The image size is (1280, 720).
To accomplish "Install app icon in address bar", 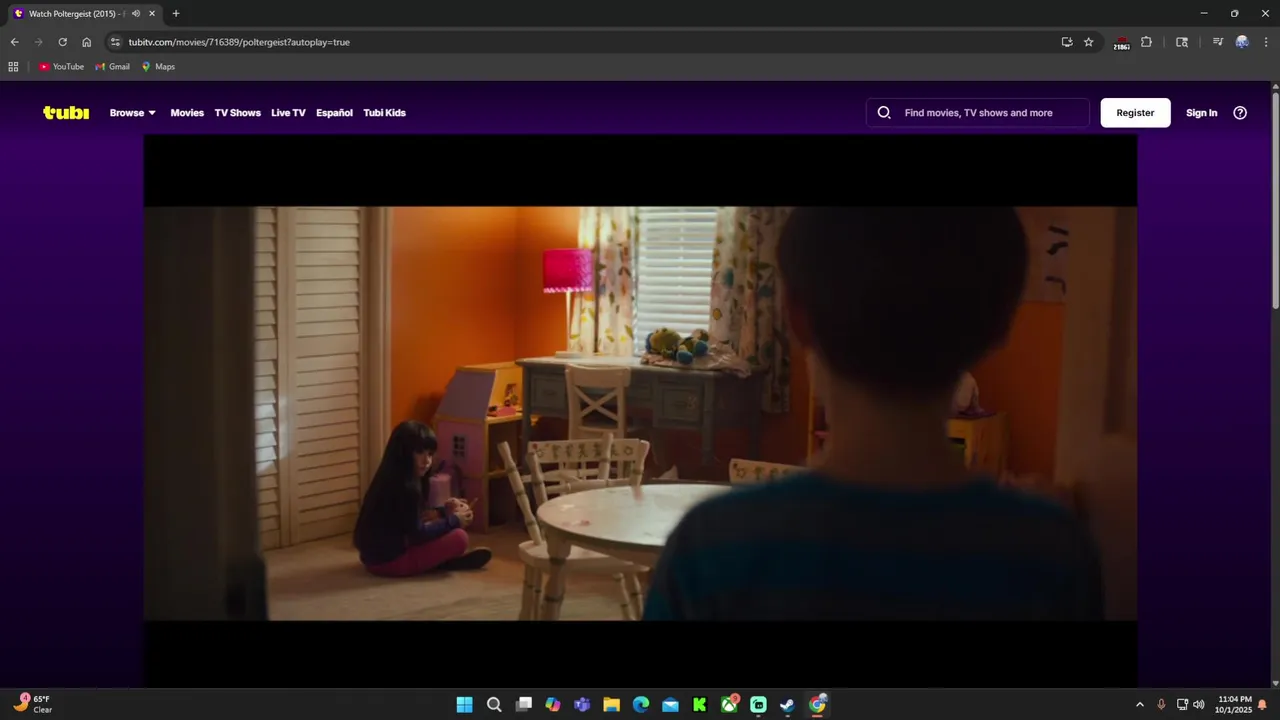I will coord(1067,42).
